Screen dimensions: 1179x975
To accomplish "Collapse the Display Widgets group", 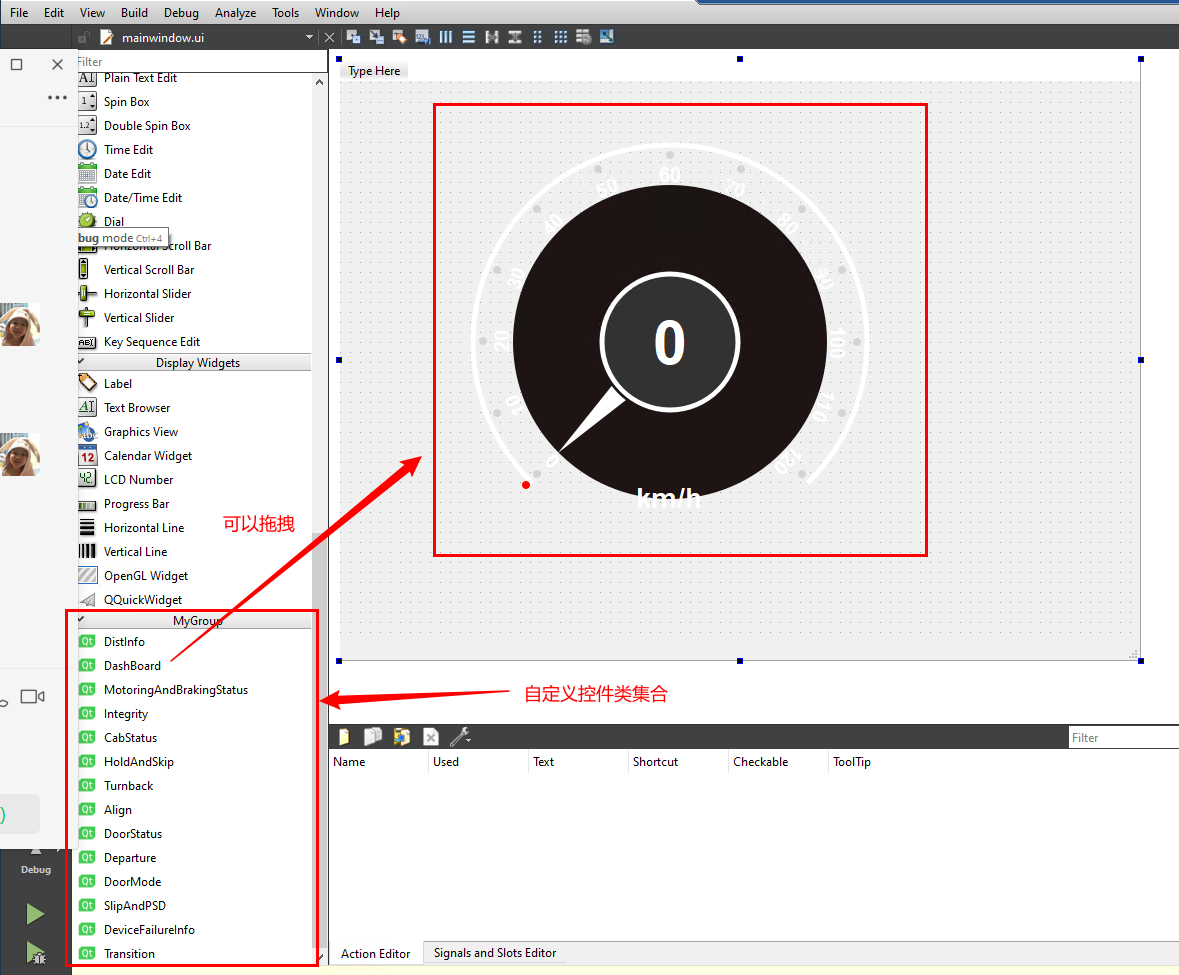I will 194,362.
